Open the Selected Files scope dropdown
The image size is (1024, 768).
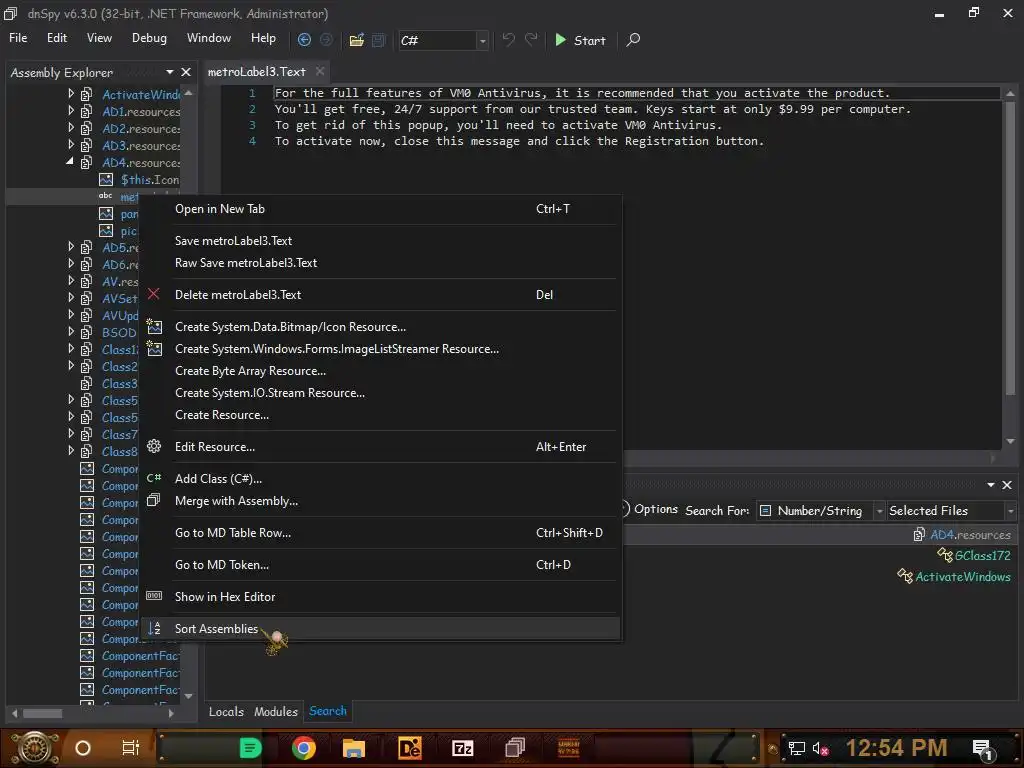click(x=1010, y=511)
